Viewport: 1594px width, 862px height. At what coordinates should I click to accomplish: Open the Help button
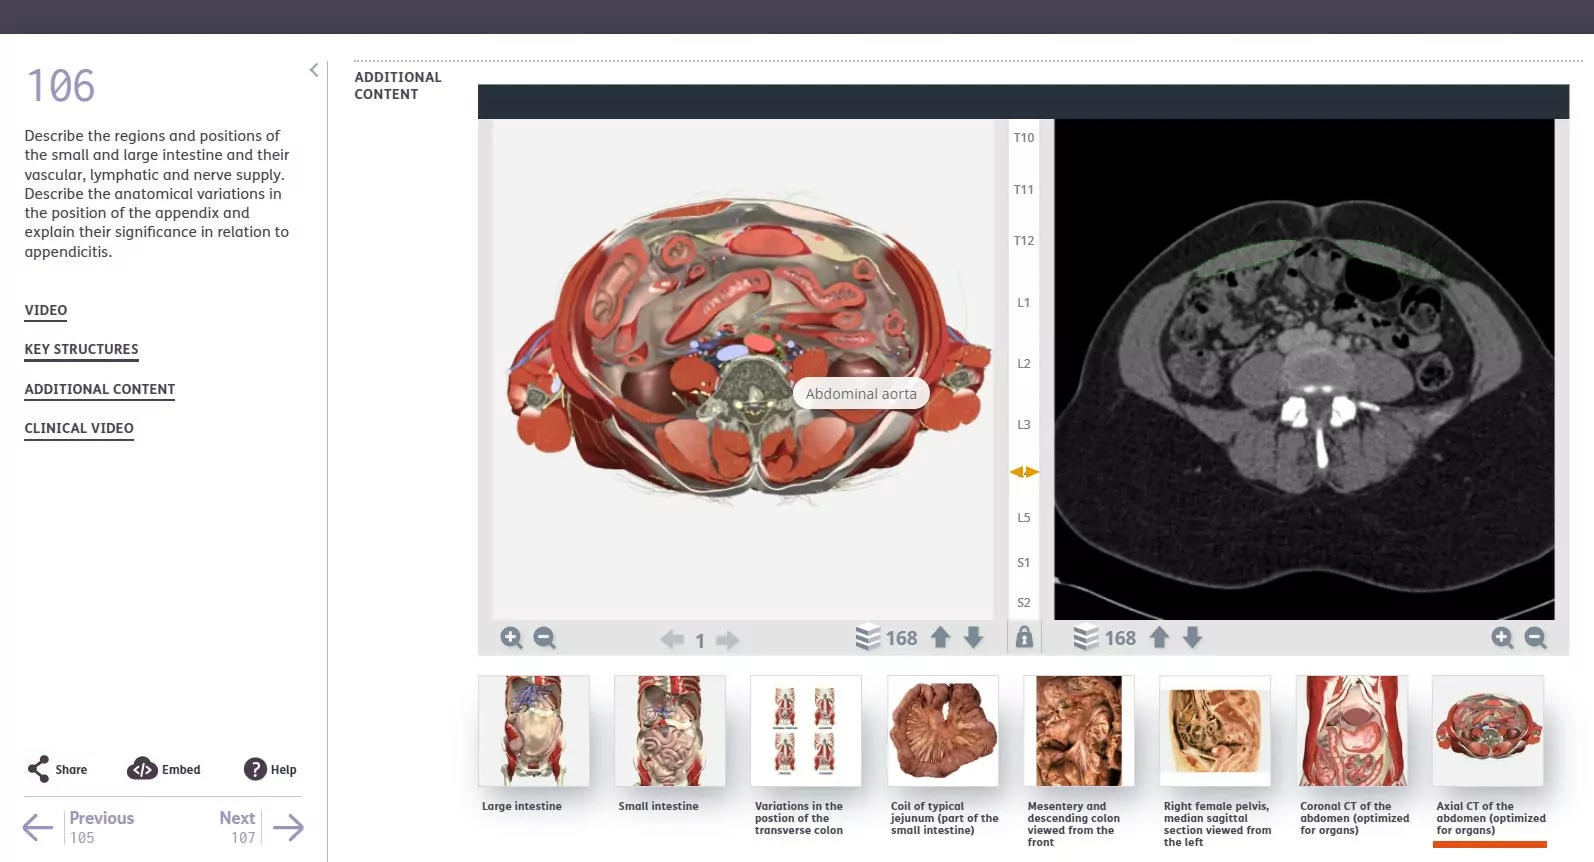(x=270, y=769)
